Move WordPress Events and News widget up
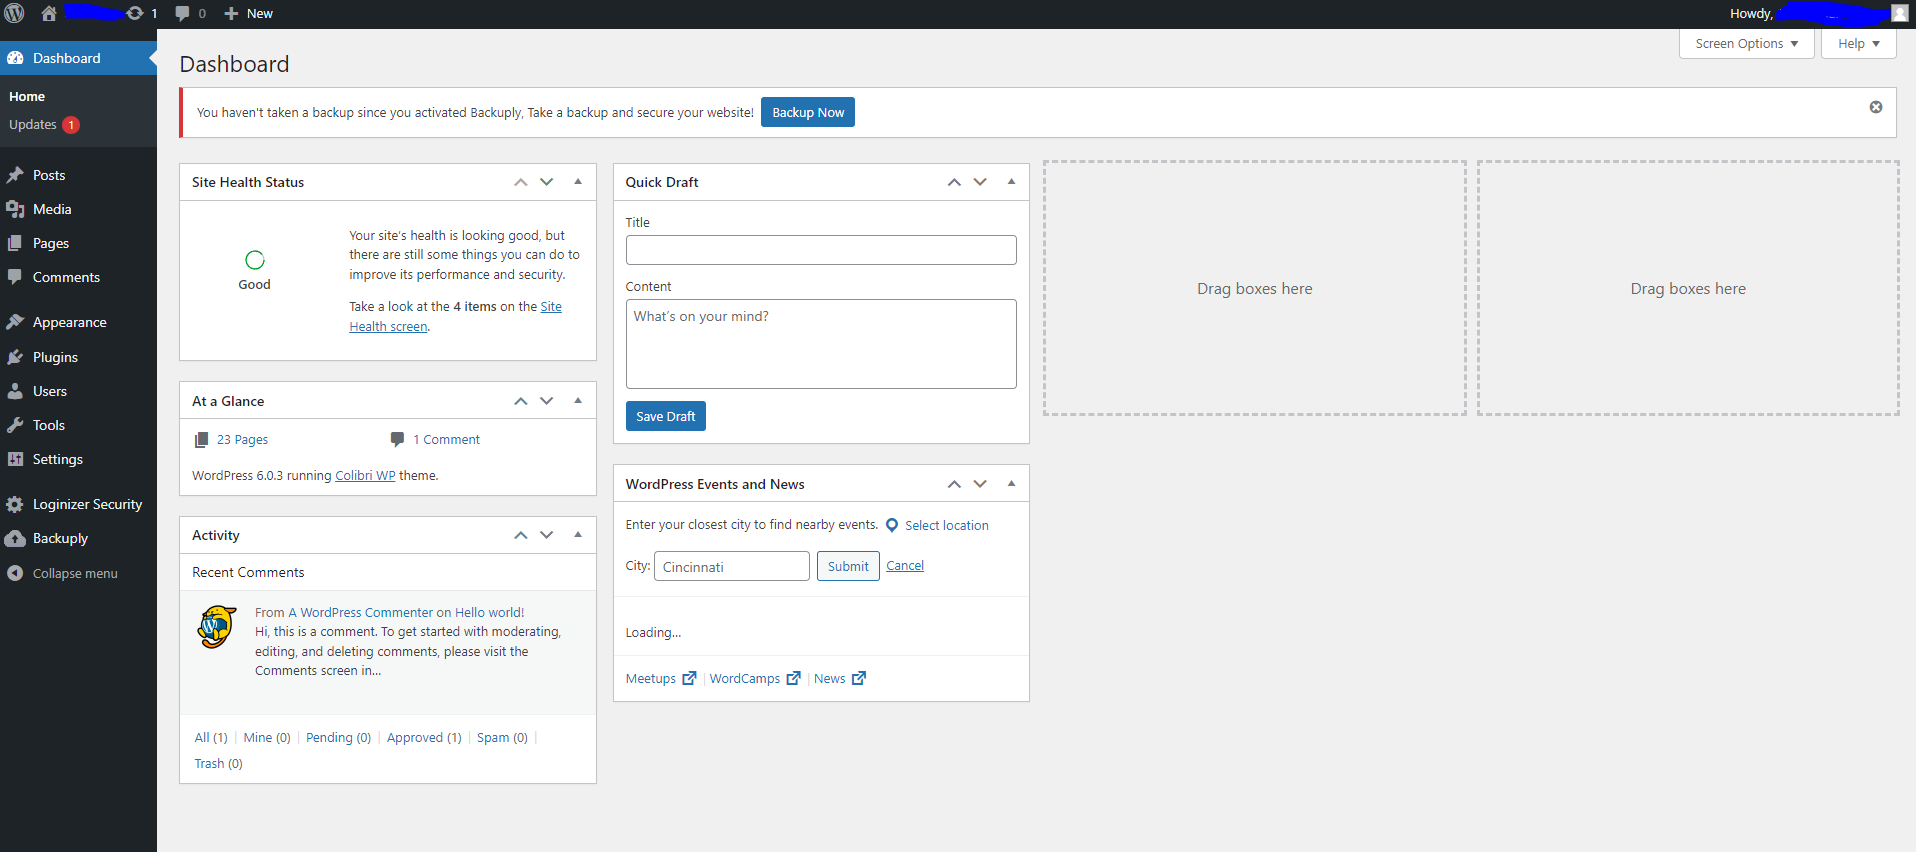The height and width of the screenshot is (852, 1916). 954,484
